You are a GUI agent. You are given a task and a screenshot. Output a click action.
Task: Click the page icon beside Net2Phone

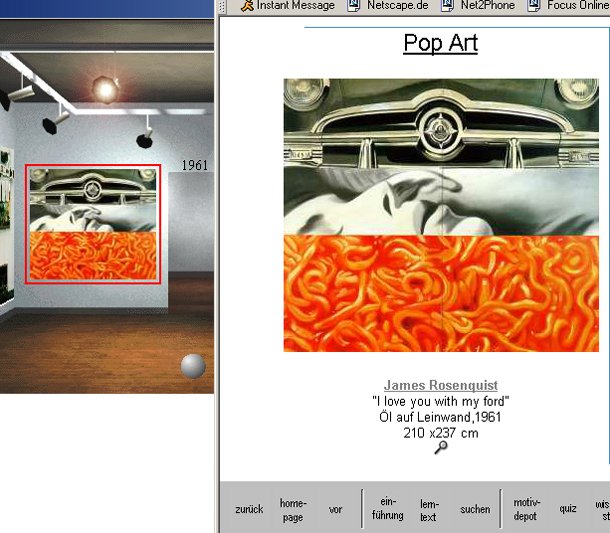pyautogui.click(x=447, y=5)
